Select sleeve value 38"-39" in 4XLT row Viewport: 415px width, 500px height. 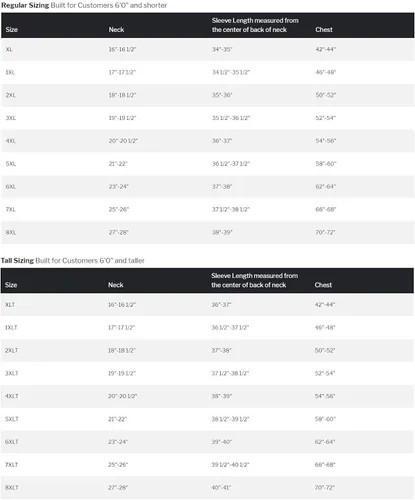click(x=221, y=396)
